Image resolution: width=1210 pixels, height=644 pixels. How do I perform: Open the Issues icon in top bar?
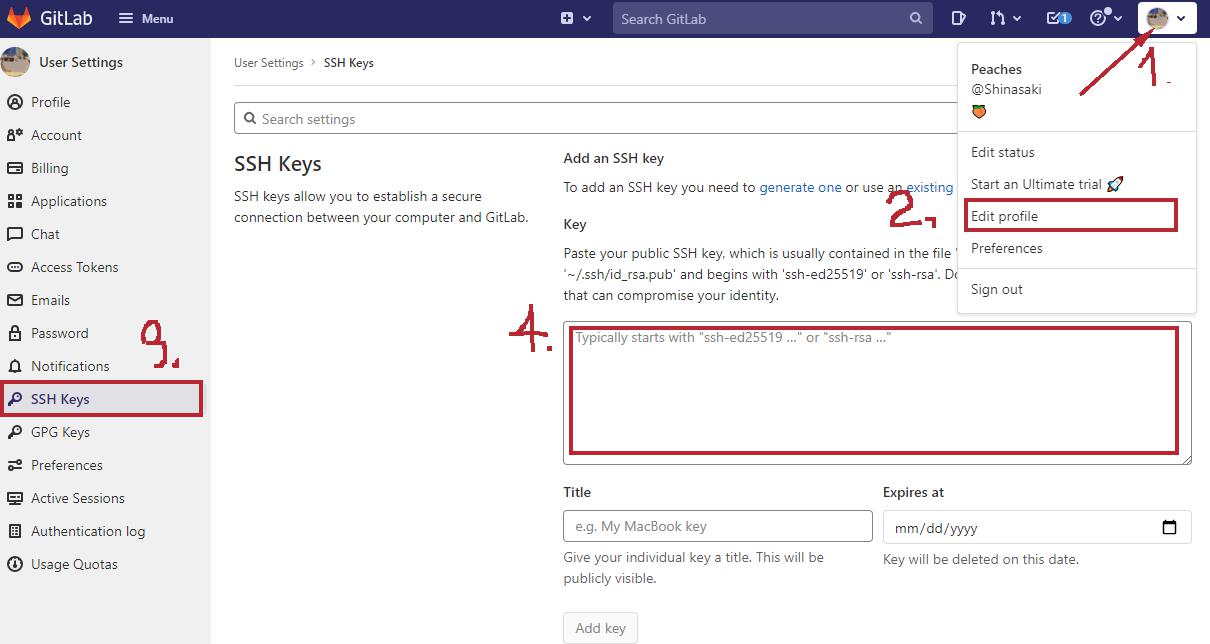pyautogui.click(x=958, y=18)
